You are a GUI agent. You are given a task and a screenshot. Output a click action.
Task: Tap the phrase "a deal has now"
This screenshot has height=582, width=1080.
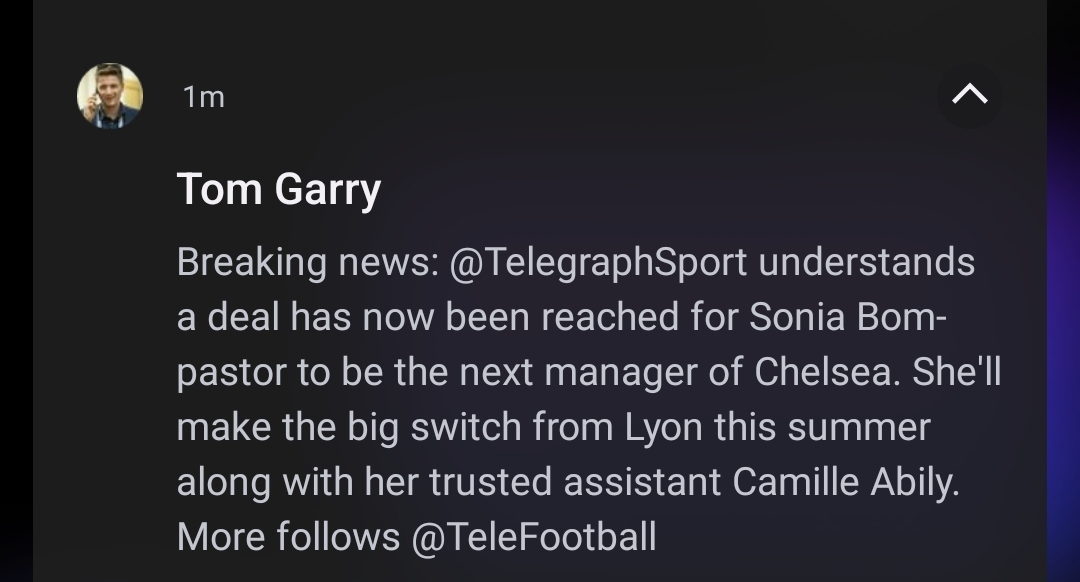click(x=306, y=317)
